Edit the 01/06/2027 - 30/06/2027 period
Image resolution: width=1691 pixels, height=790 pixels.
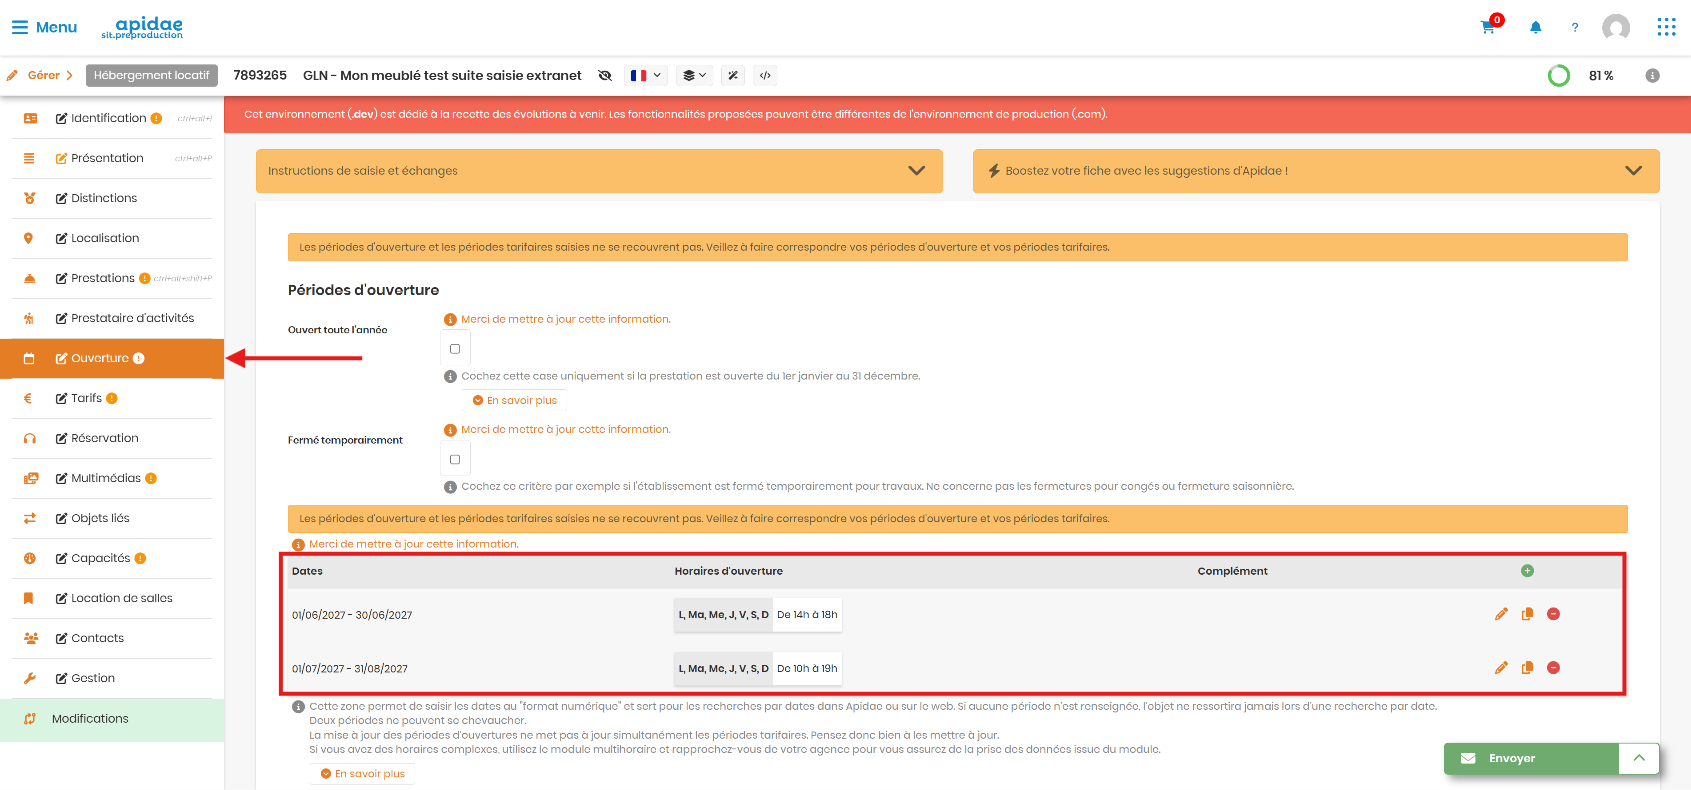(x=1501, y=614)
